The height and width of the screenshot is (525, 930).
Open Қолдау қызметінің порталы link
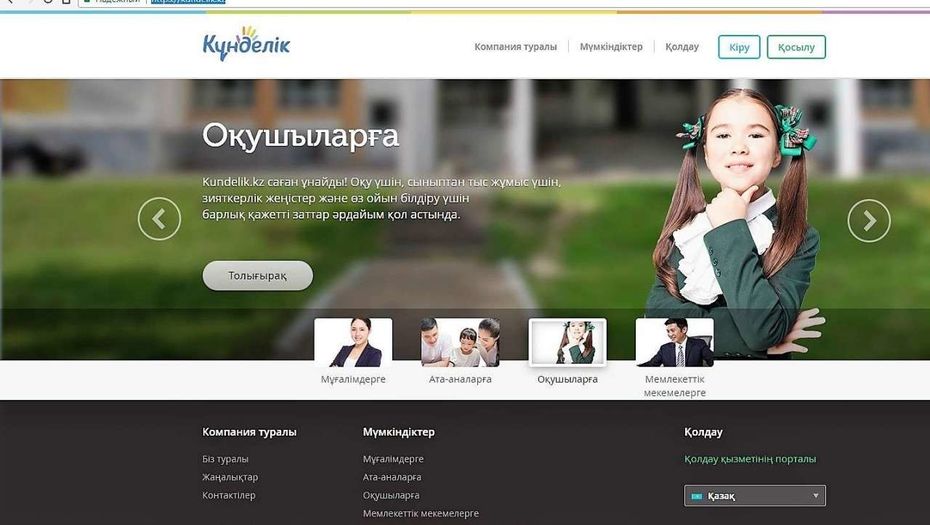coord(750,459)
